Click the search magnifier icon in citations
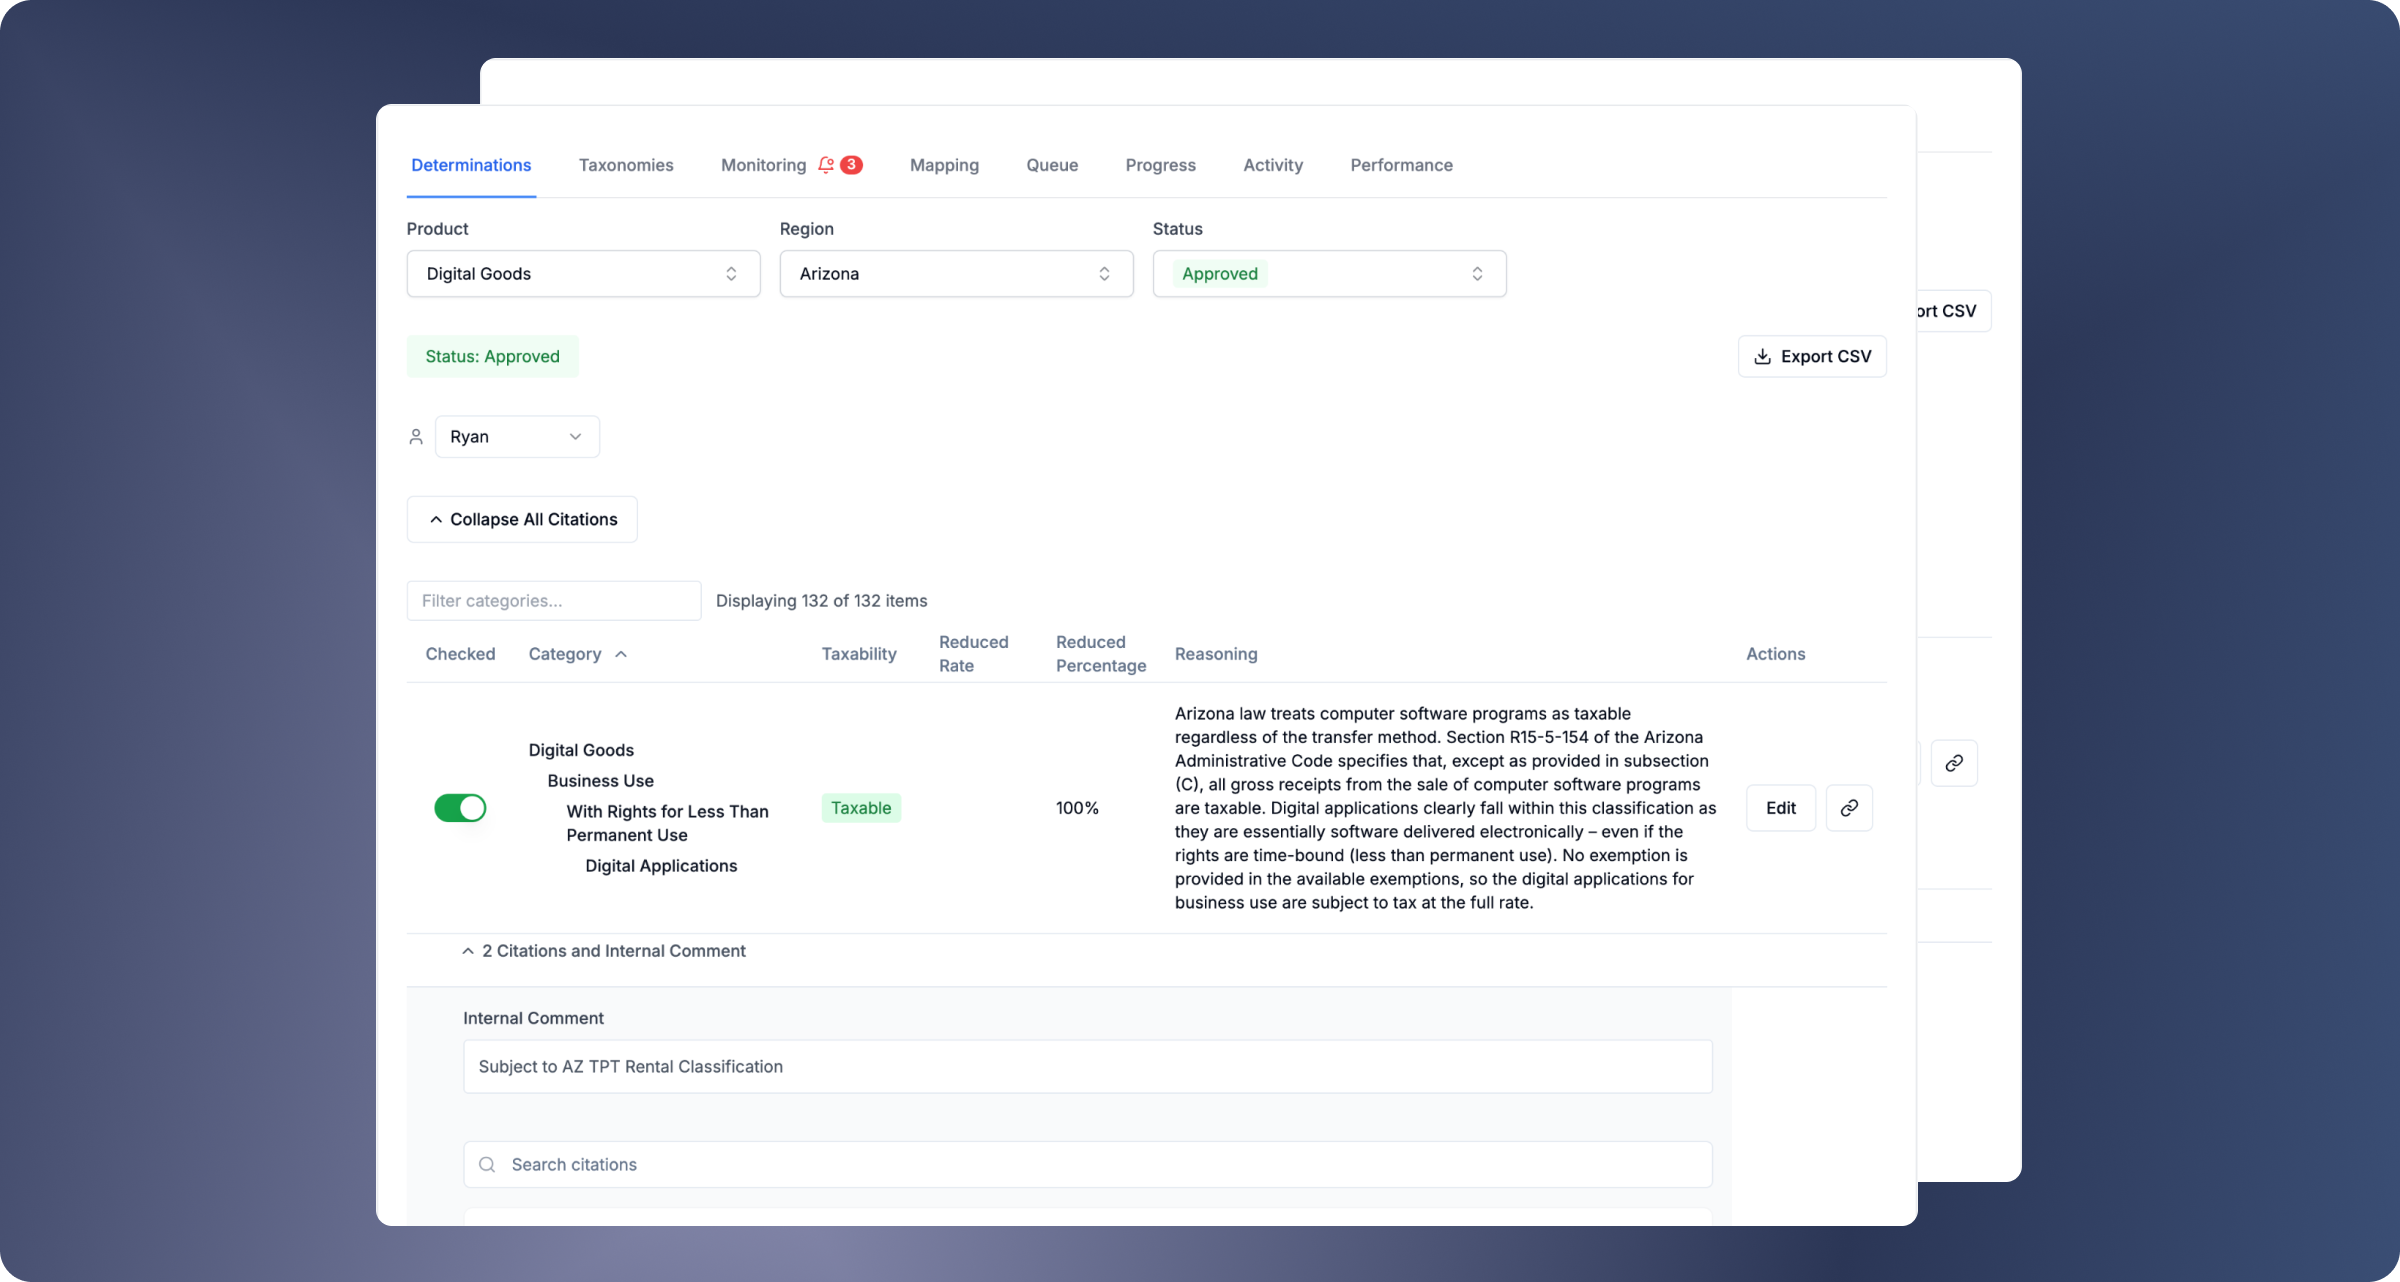 coord(487,1165)
